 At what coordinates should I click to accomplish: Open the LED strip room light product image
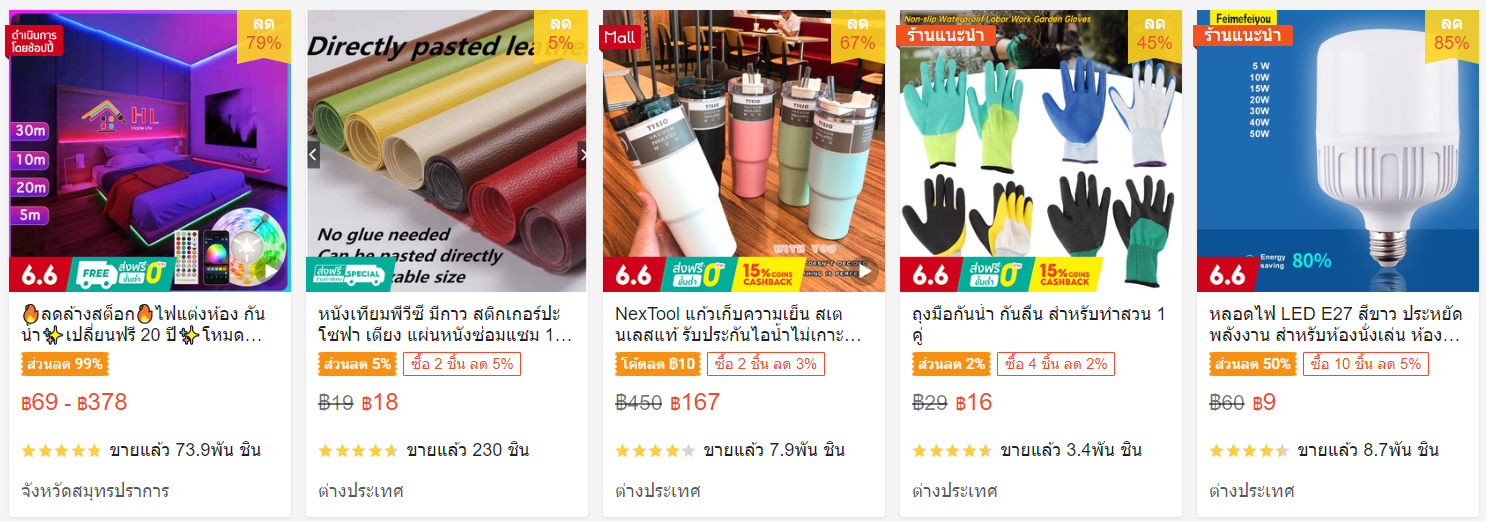(150, 151)
